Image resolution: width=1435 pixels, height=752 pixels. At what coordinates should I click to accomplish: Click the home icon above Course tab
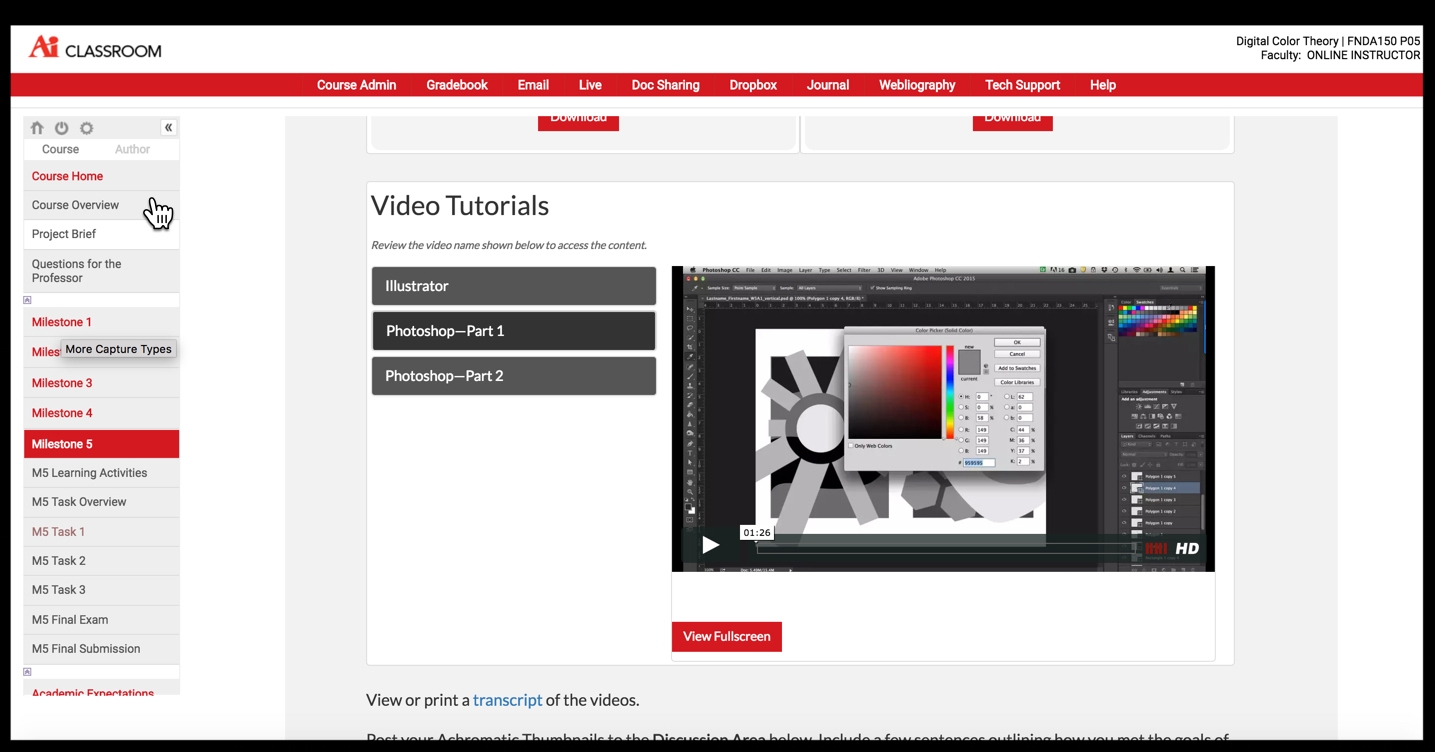pos(37,128)
